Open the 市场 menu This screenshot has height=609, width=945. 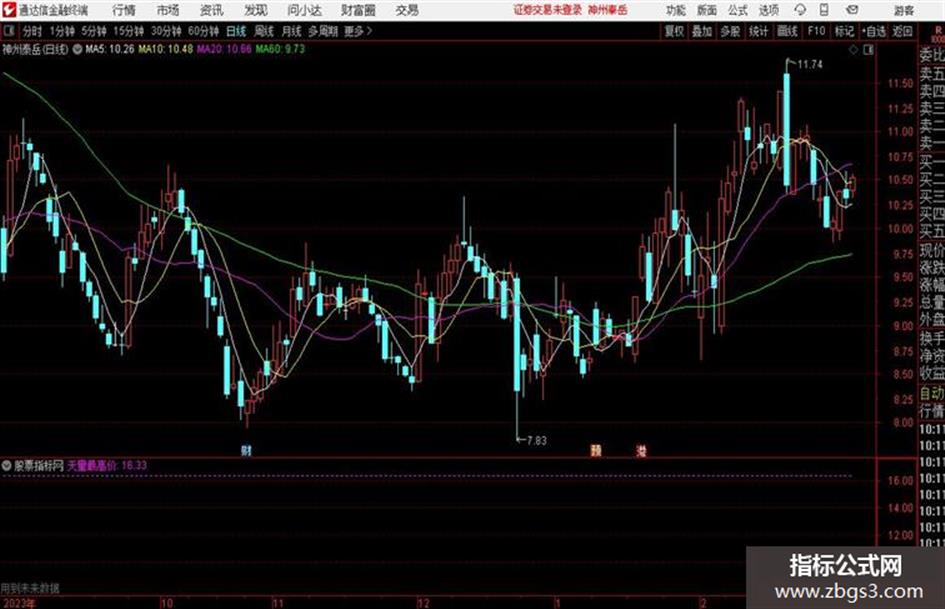pyautogui.click(x=168, y=10)
